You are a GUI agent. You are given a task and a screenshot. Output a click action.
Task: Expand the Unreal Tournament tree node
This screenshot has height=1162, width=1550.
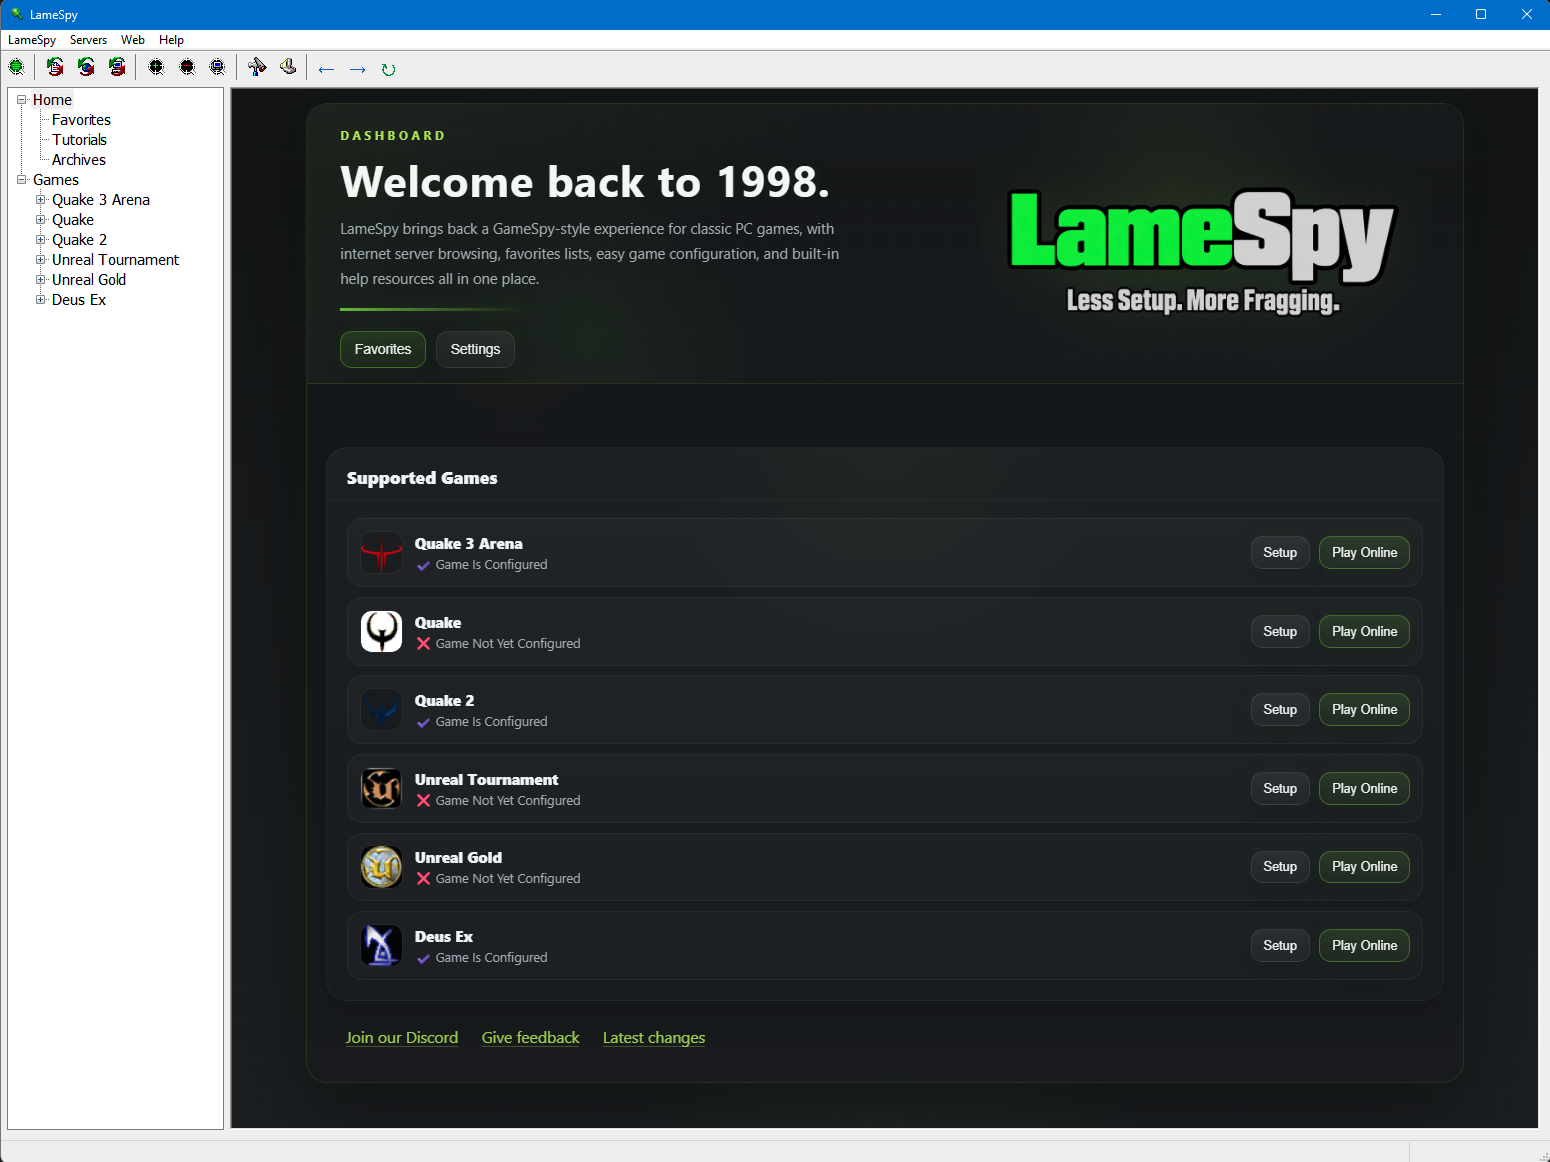pyautogui.click(x=41, y=260)
